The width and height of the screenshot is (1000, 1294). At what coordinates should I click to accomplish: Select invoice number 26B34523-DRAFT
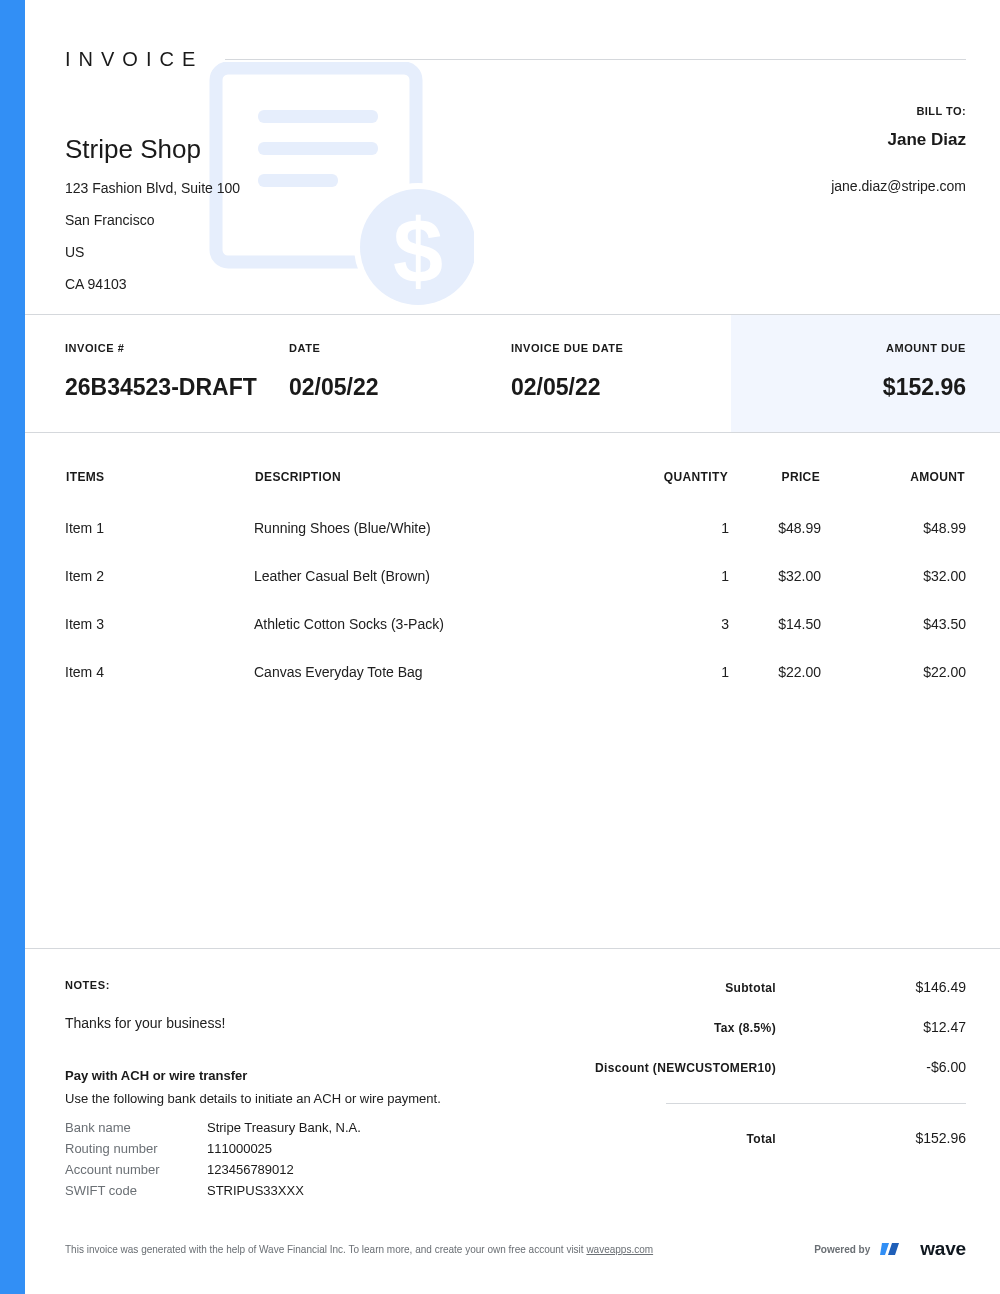[x=161, y=387]
